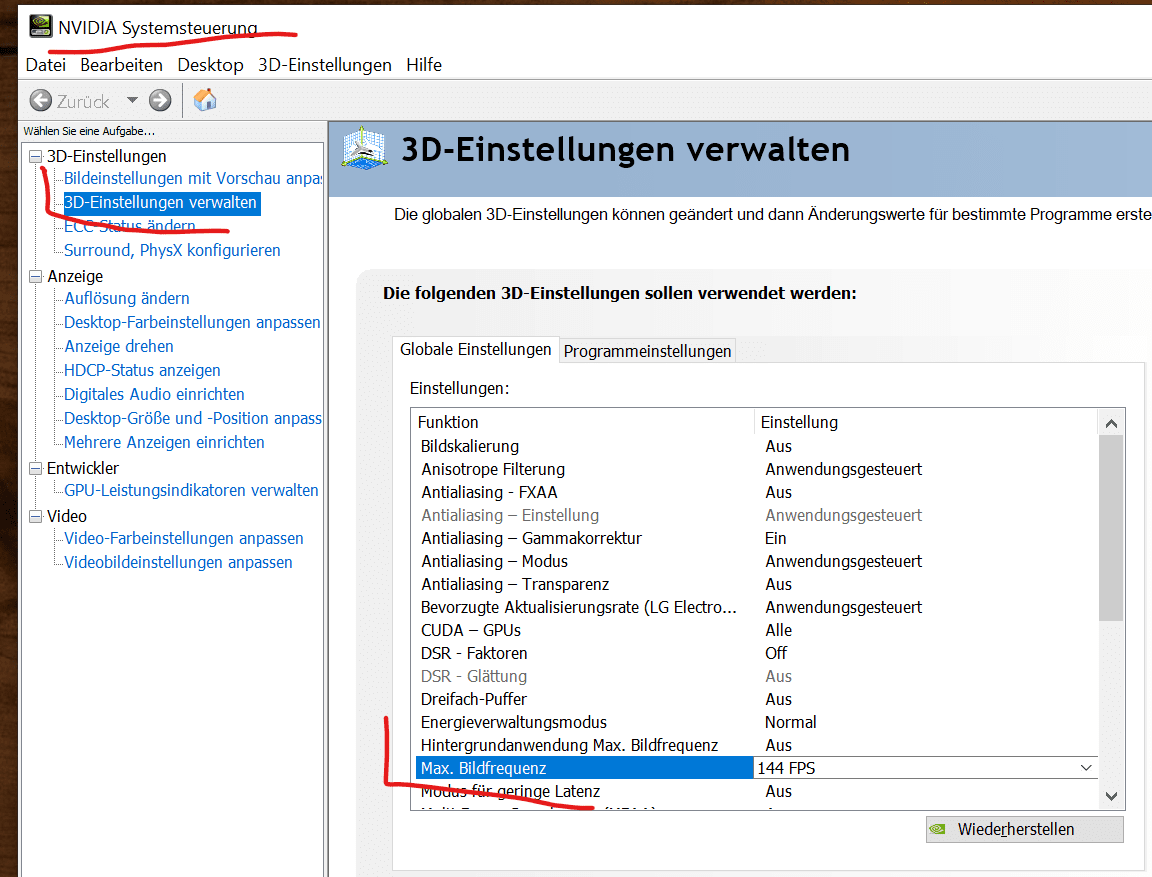Image resolution: width=1152 pixels, height=877 pixels.
Task: Select the Antialiasing – Transparenz row
Action: [757, 585]
